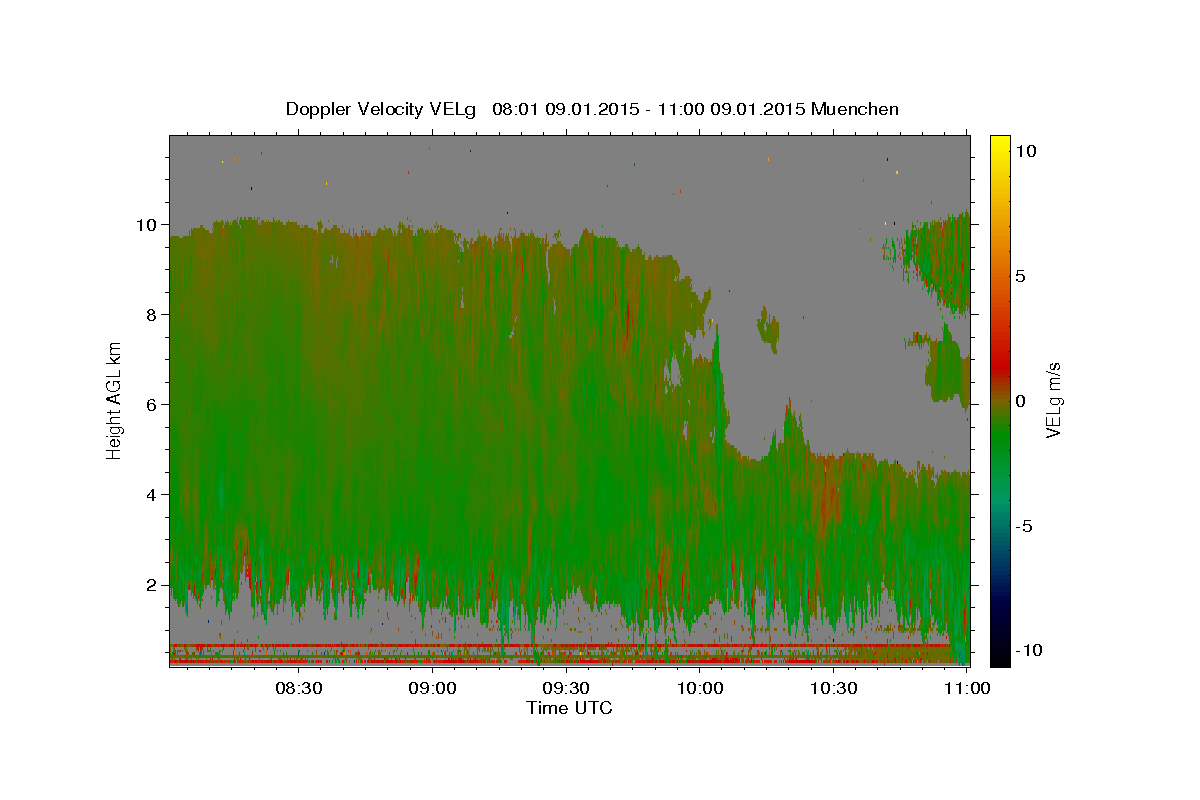Click the colorbar label '10' at top
This screenshot has height=800, width=1200.
coord(1026,151)
